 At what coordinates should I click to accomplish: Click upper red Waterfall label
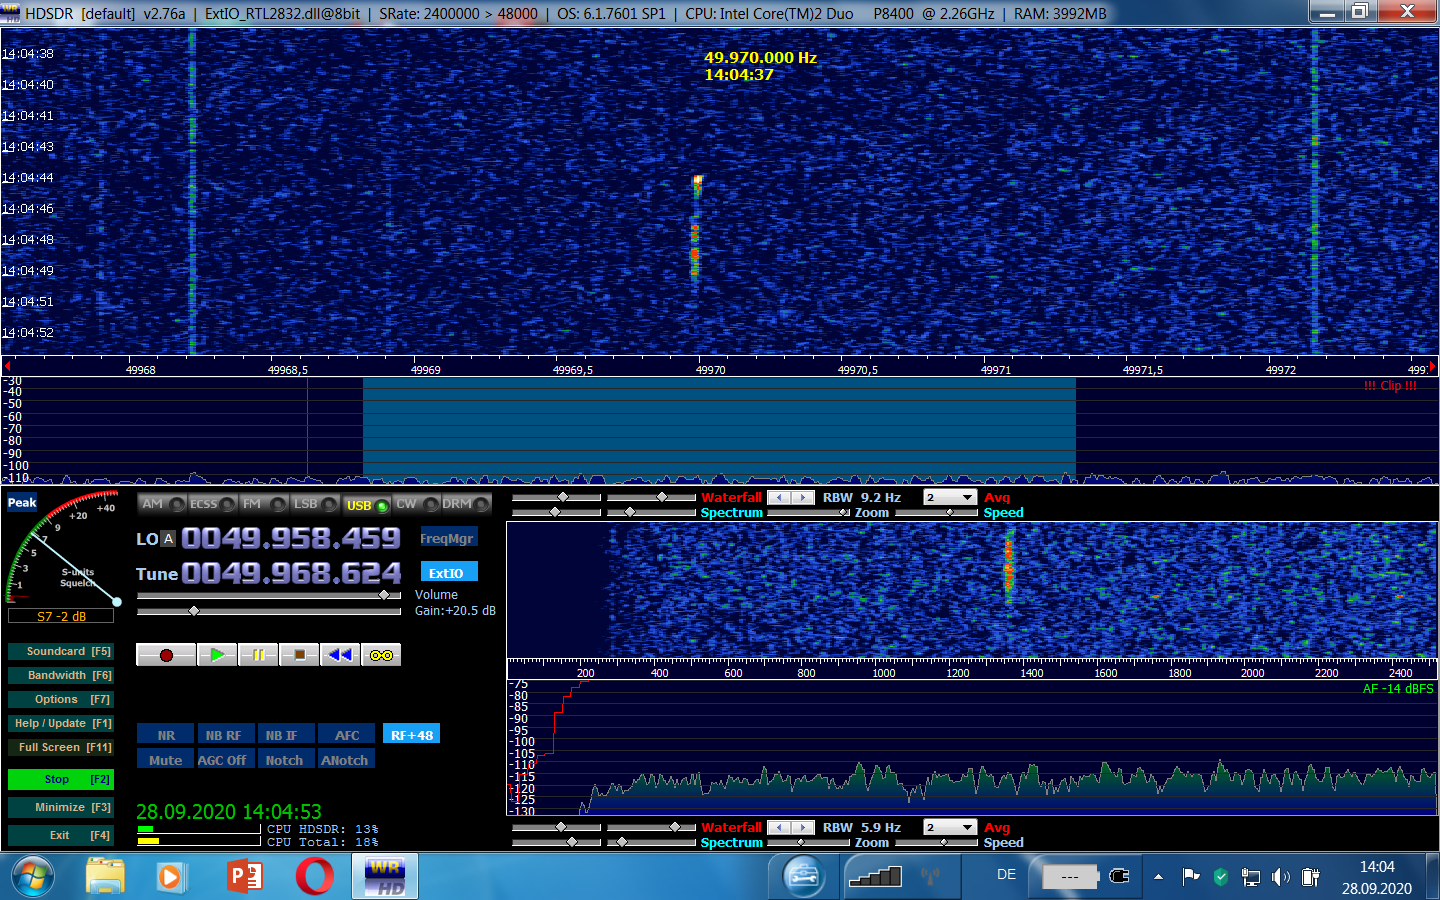pyautogui.click(x=731, y=497)
